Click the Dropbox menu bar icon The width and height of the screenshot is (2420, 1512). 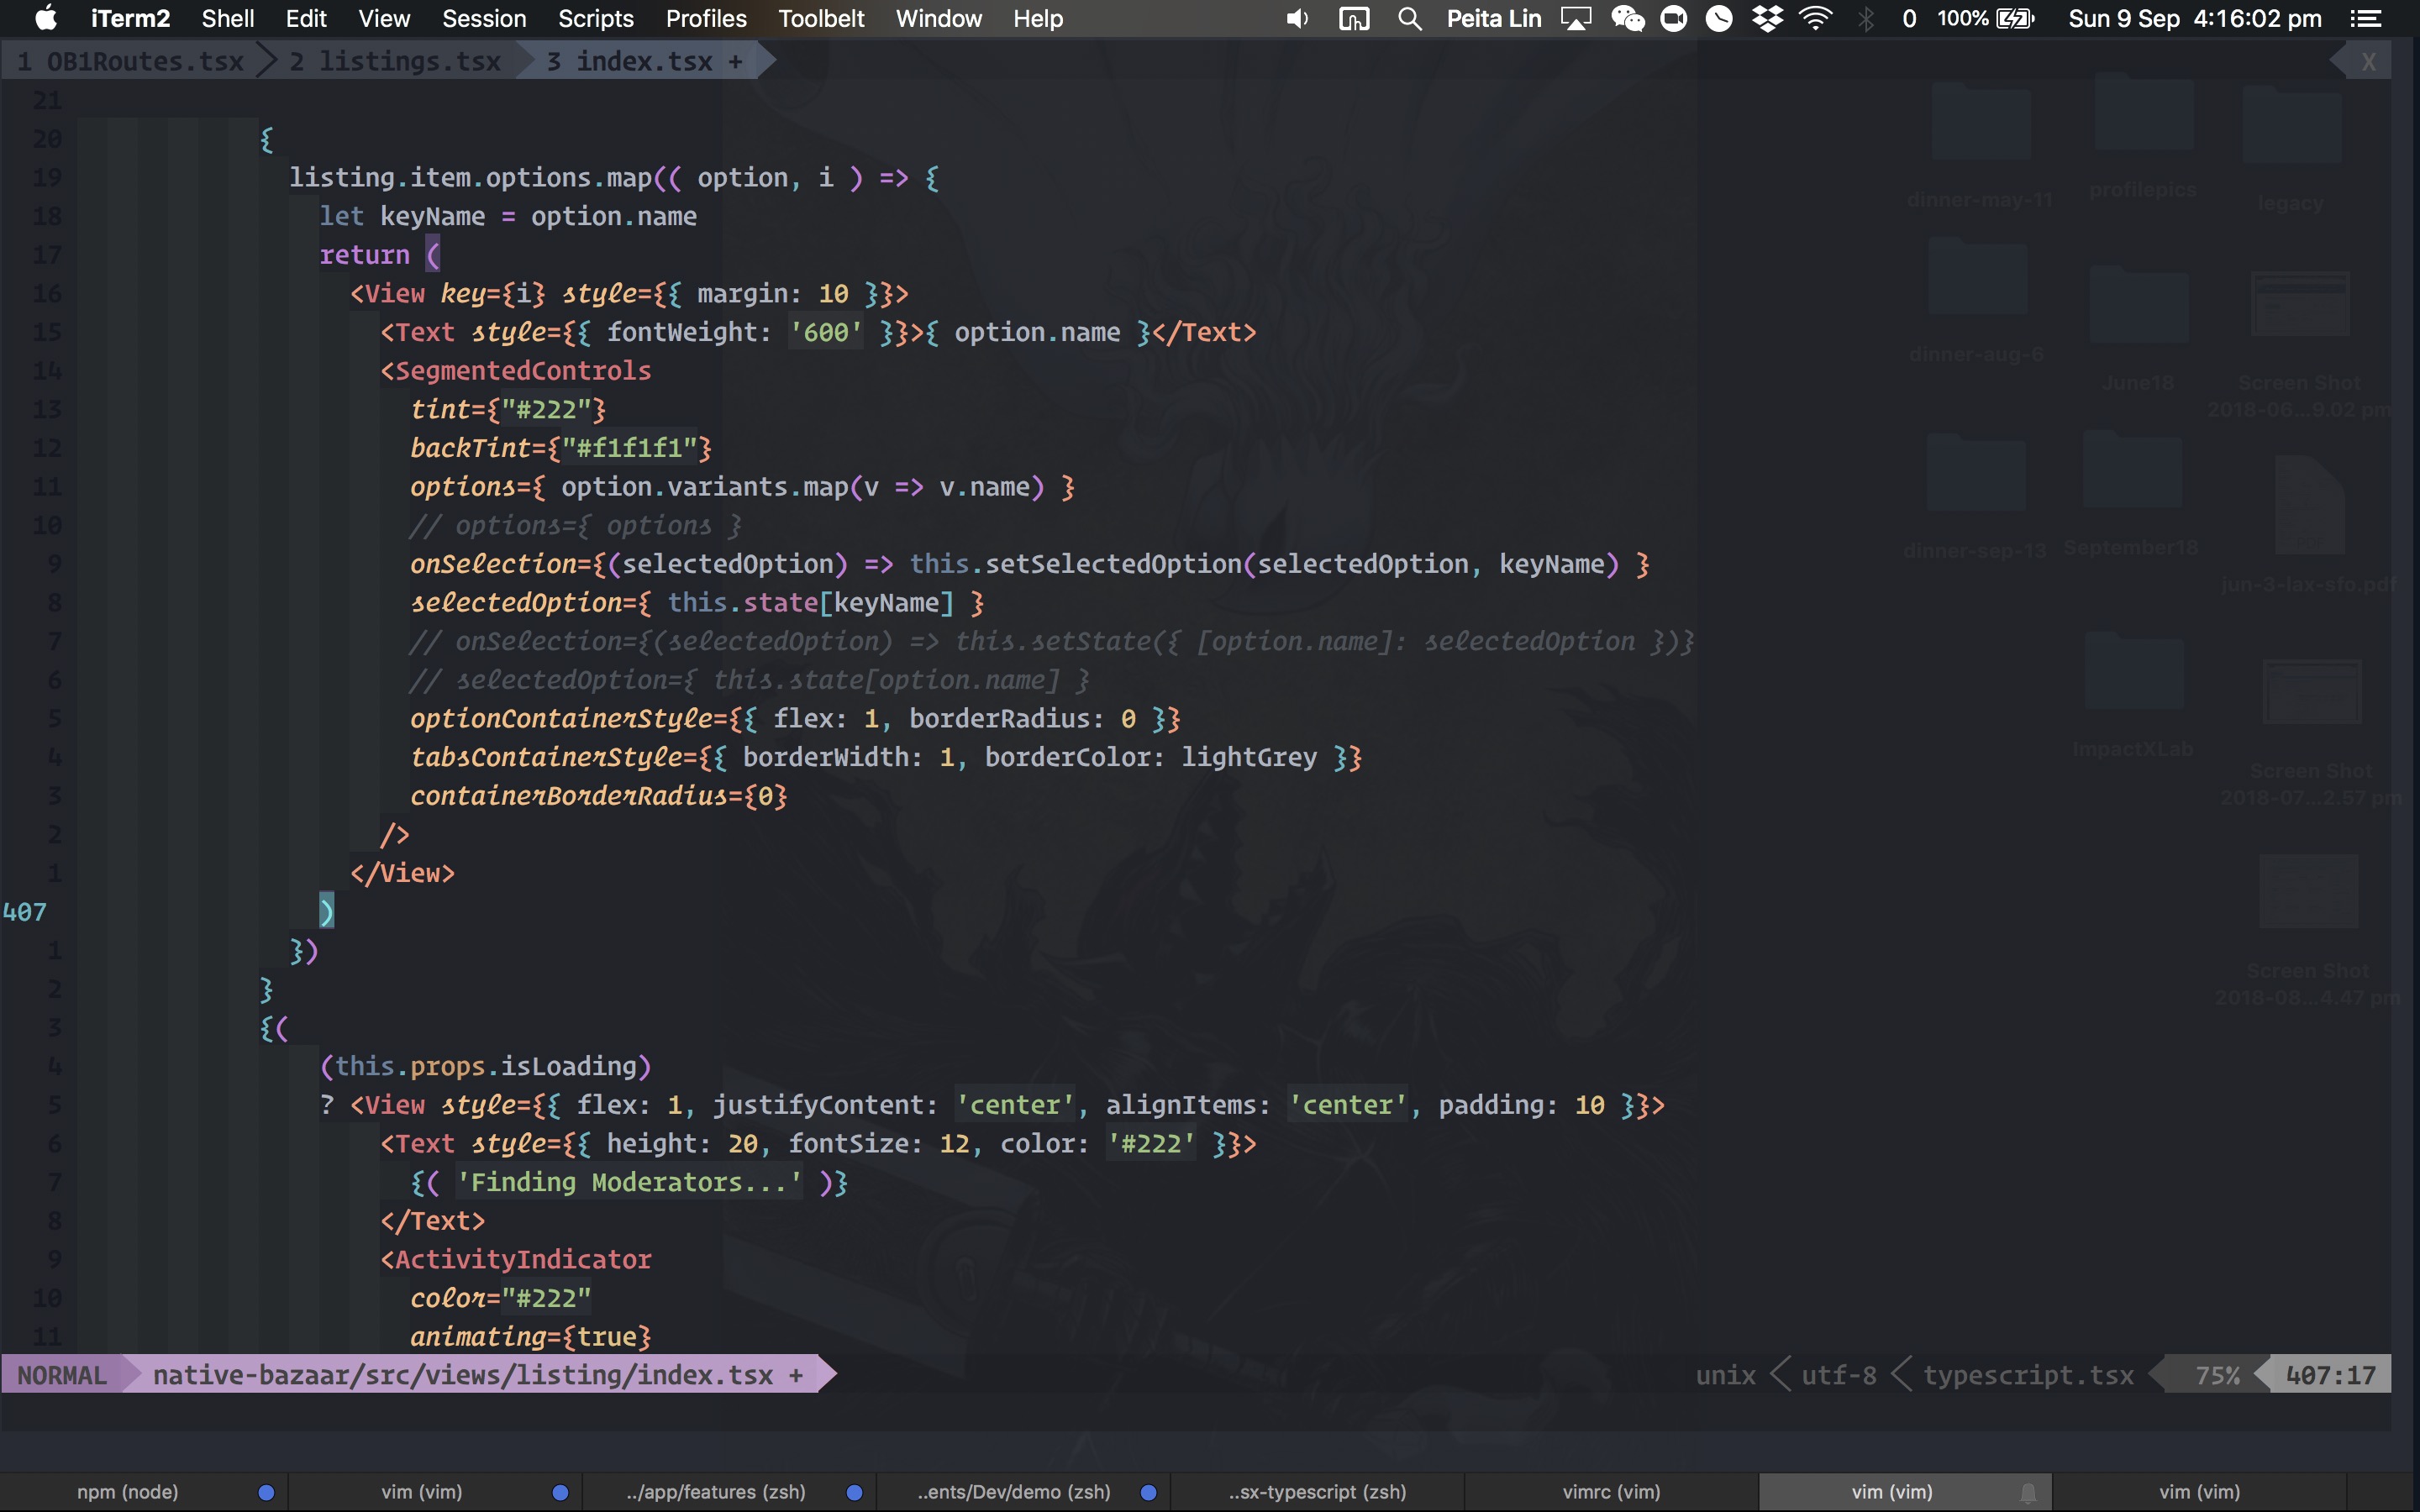[x=1767, y=19]
